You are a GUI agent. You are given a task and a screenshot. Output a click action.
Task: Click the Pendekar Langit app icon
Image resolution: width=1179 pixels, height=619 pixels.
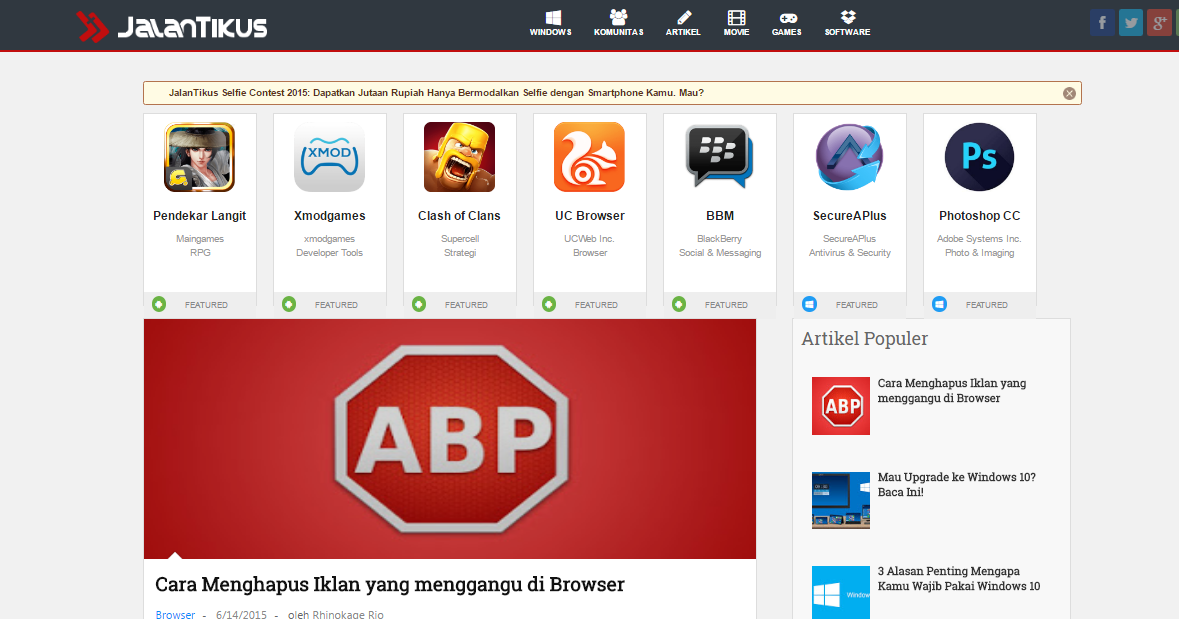click(x=200, y=157)
